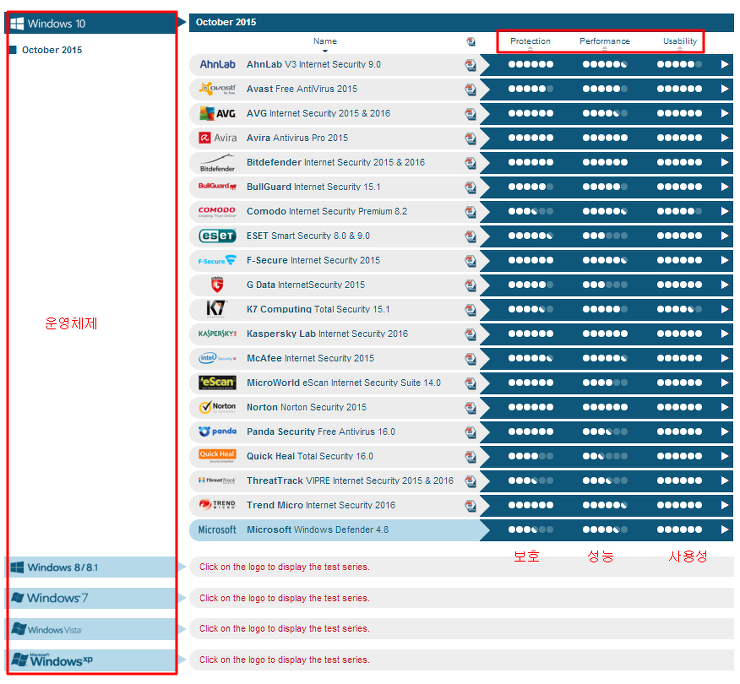Open McAfee certificate icon
Viewport: 740px width, 684px height.
tap(470, 359)
